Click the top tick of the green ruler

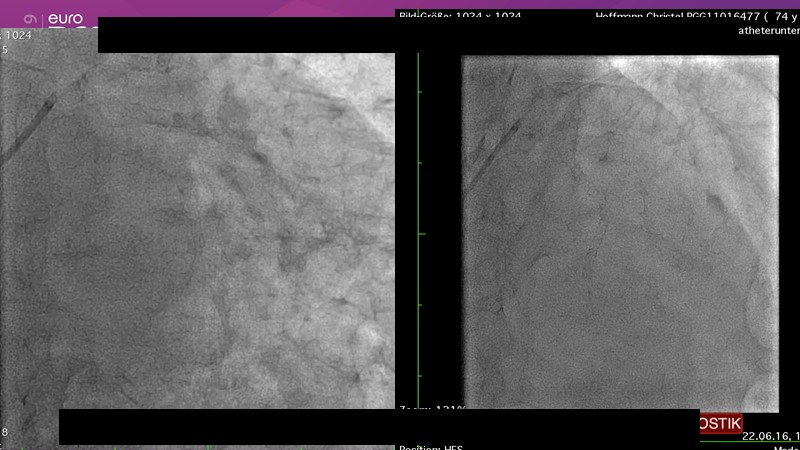422,90
